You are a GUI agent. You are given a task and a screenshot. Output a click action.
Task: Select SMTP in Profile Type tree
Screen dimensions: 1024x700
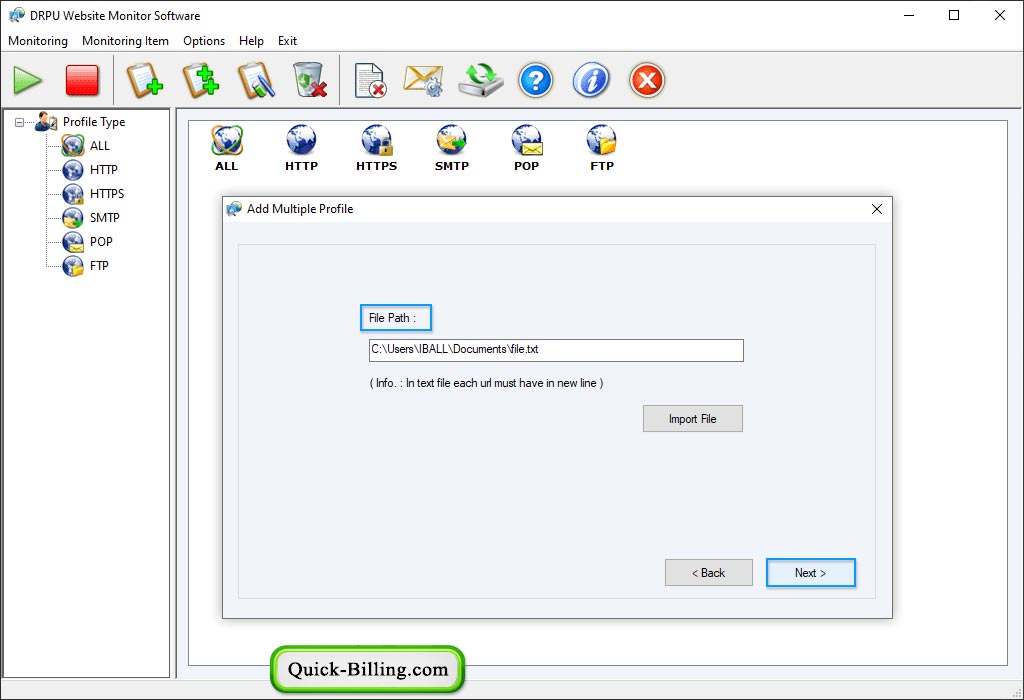(104, 218)
